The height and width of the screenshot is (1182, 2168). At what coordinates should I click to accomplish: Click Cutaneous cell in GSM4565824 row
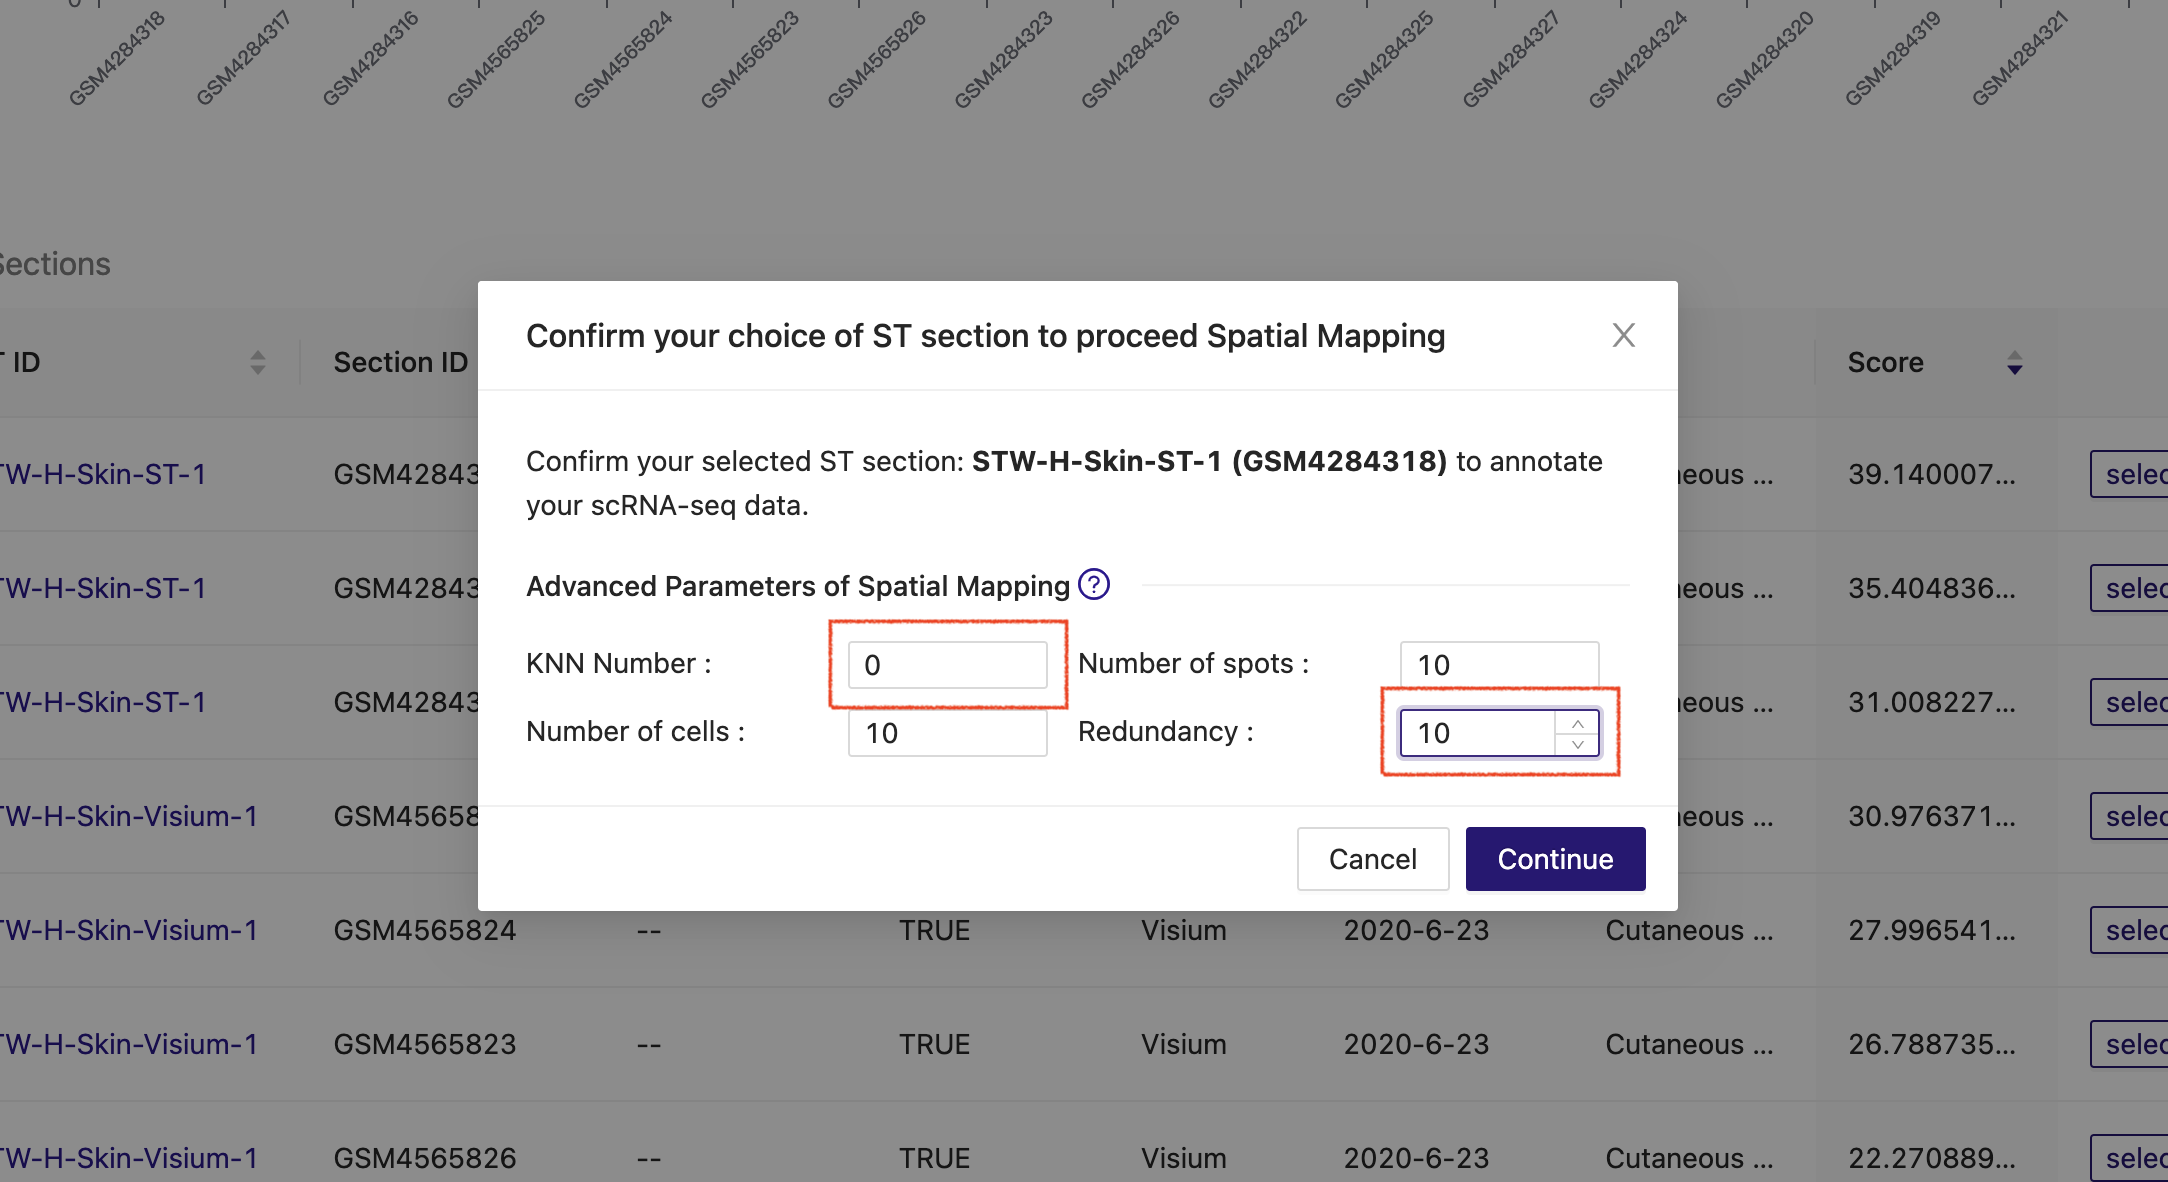click(1690, 930)
